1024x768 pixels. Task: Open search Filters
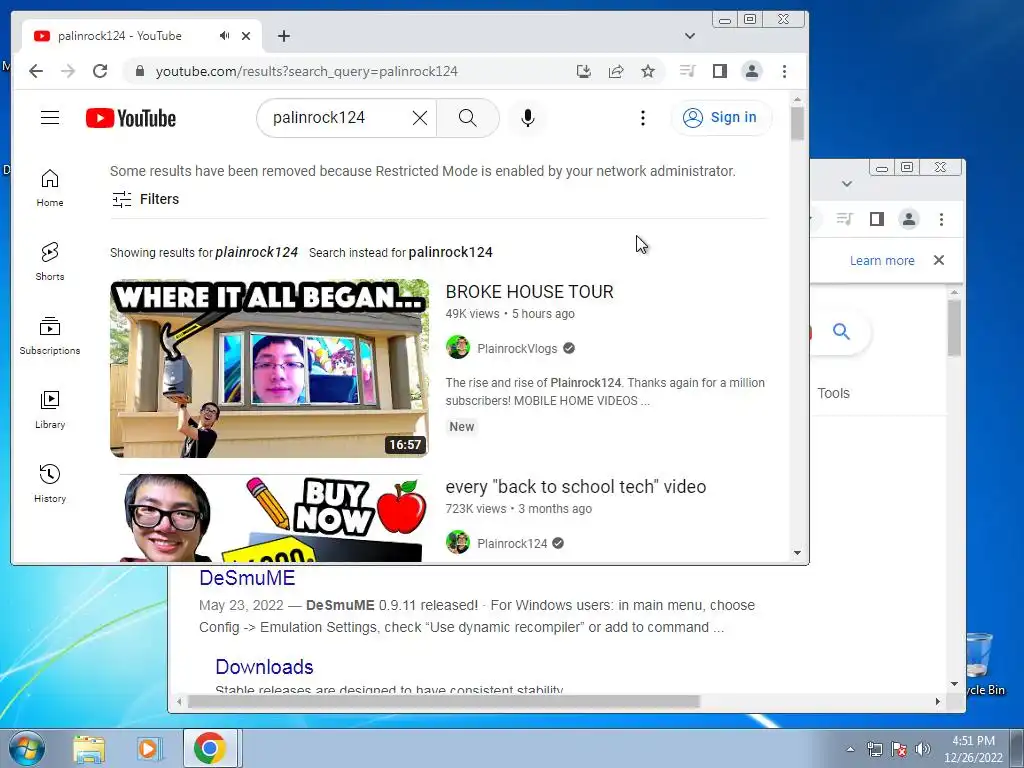point(145,199)
